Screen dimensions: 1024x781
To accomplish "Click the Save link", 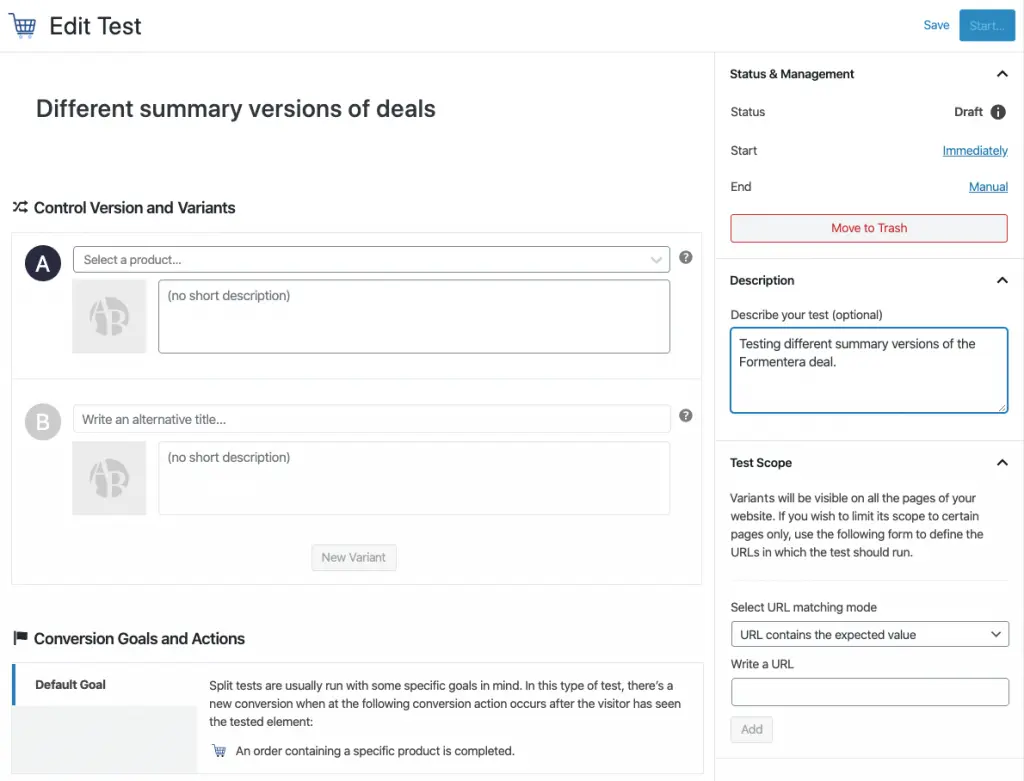I will 936,25.
